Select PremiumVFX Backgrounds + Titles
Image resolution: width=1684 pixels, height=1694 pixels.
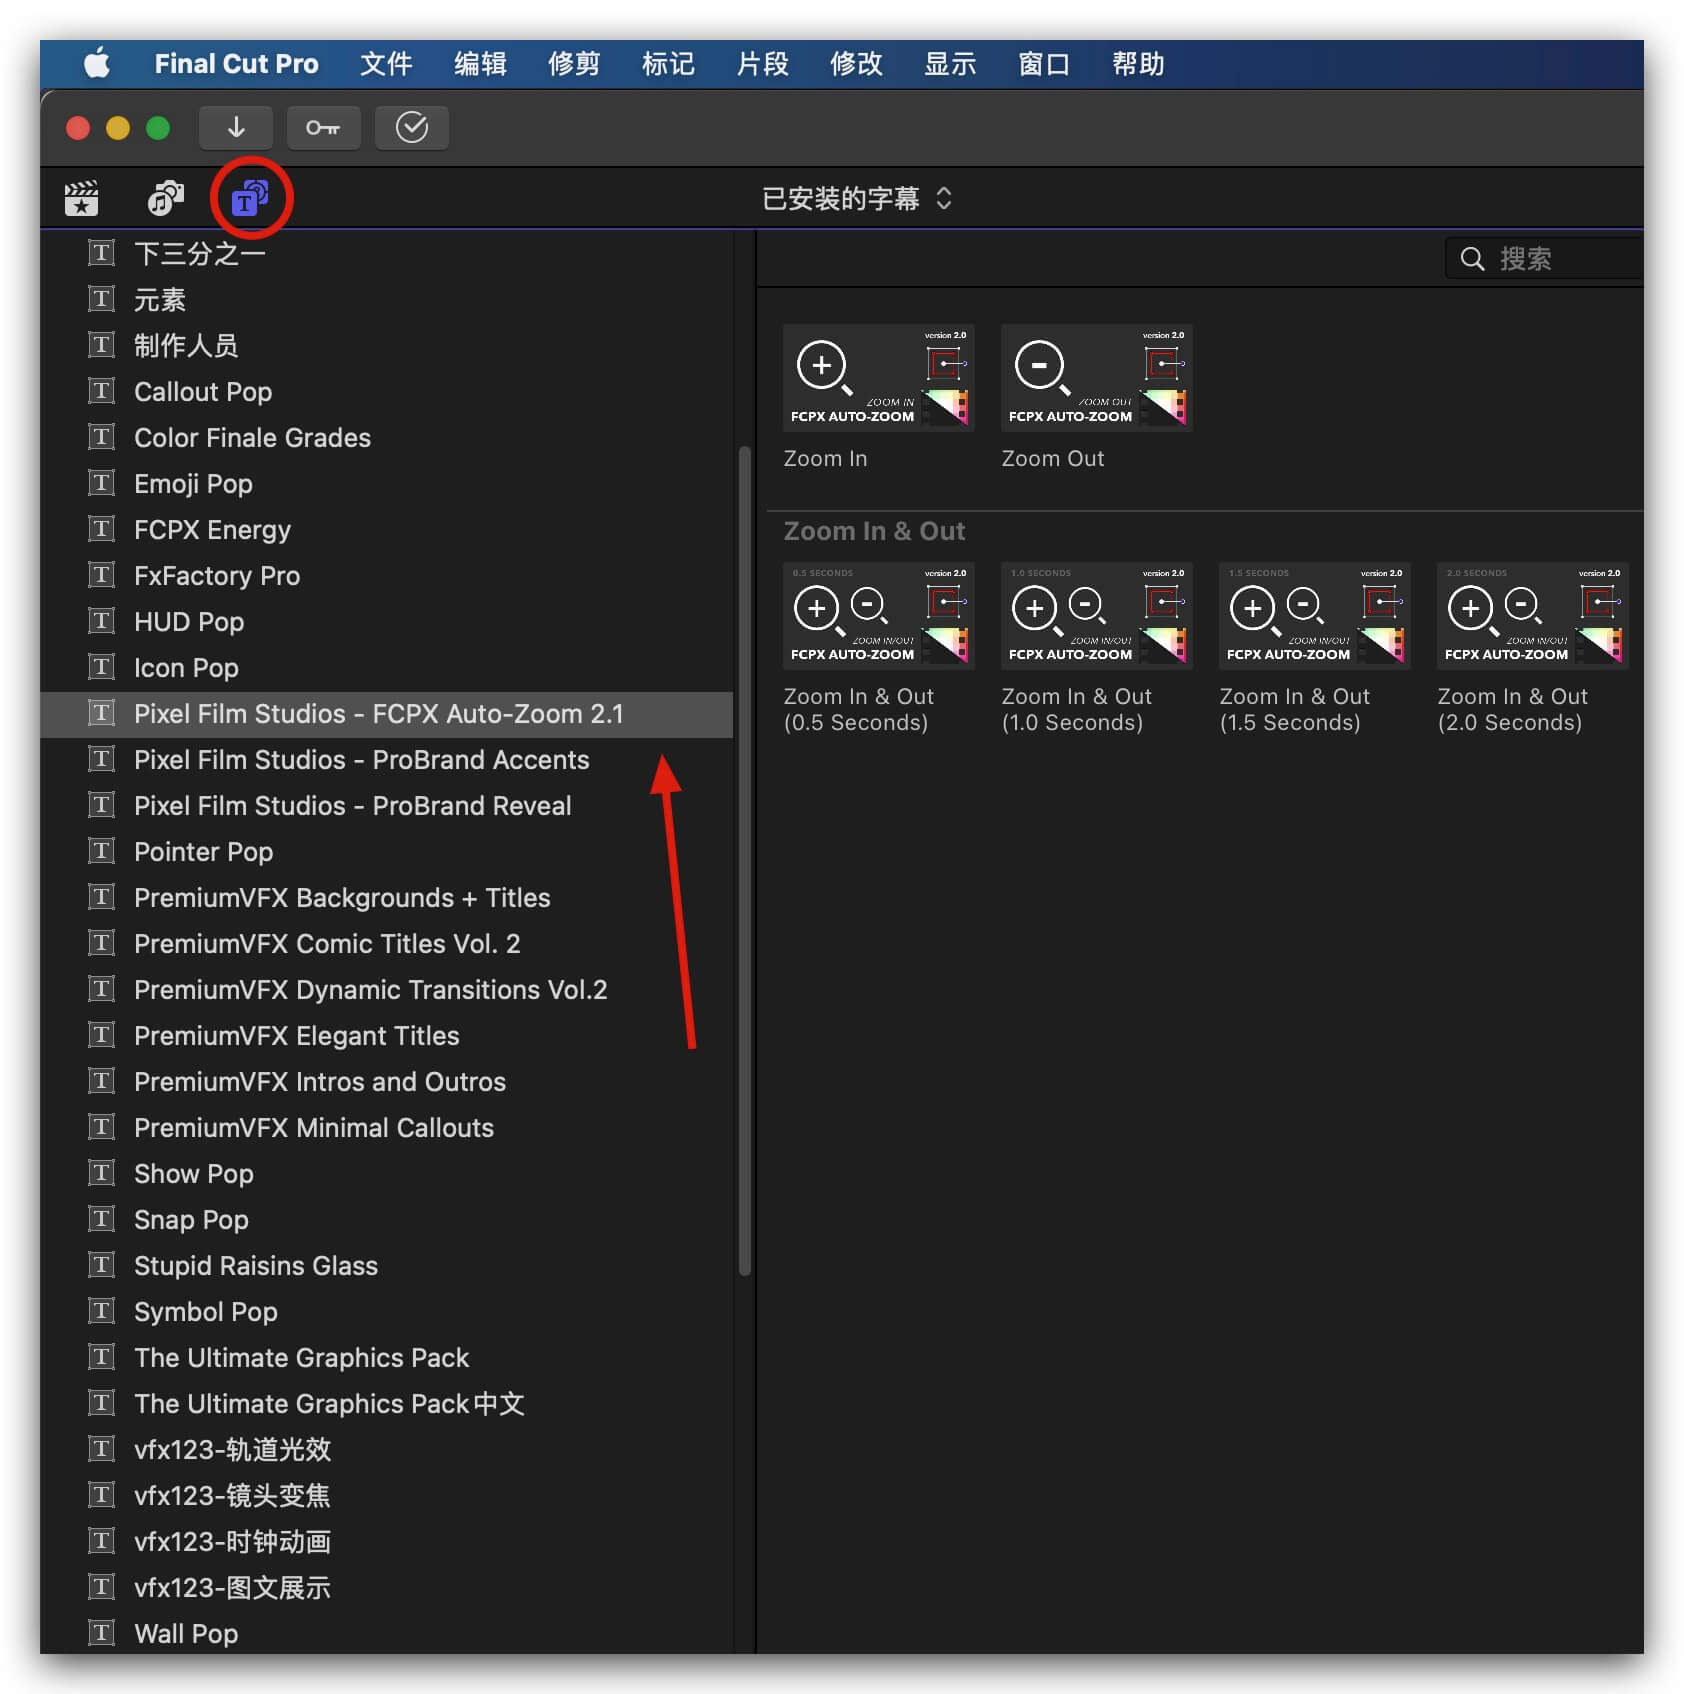(x=386, y=898)
